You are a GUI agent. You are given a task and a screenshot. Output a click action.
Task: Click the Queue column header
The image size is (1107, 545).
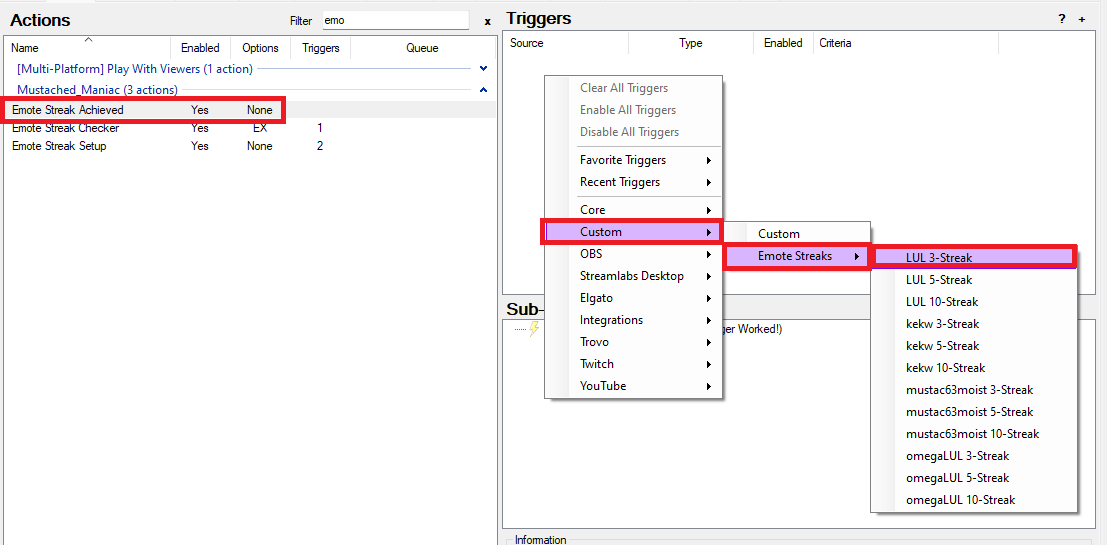[422, 48]
